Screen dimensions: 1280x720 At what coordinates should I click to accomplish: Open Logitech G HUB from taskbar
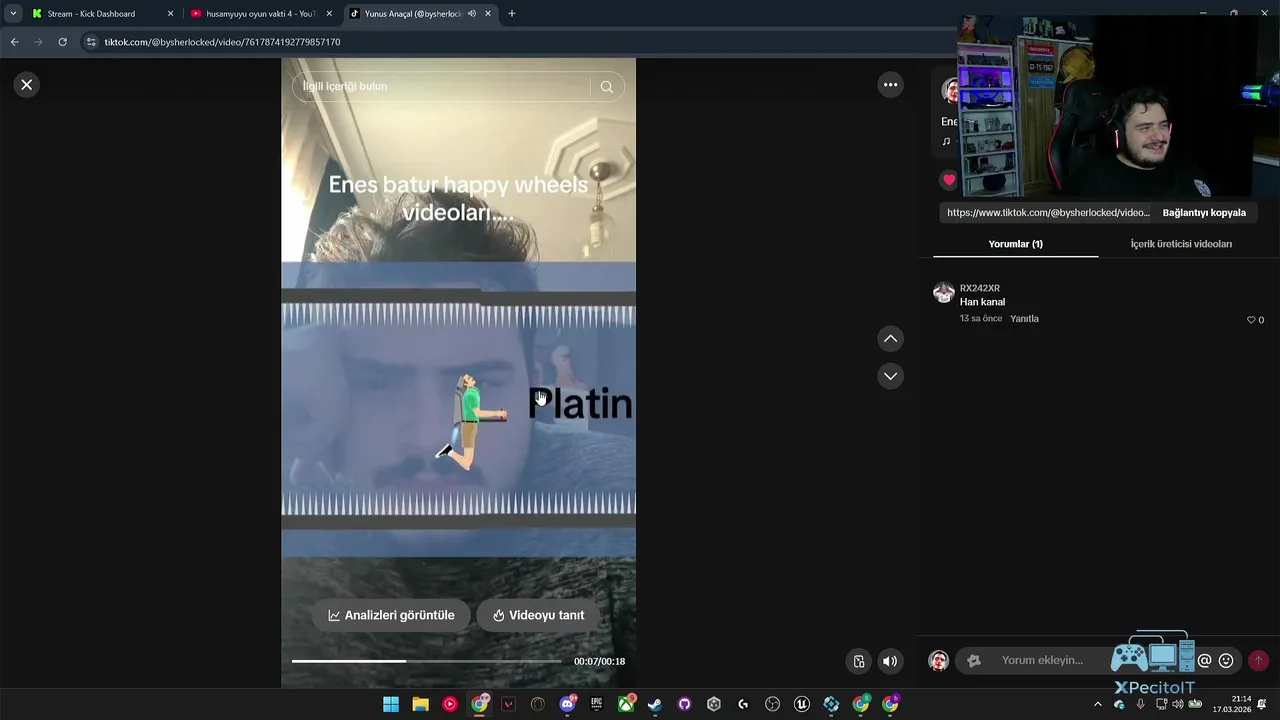tap(743, 704)
